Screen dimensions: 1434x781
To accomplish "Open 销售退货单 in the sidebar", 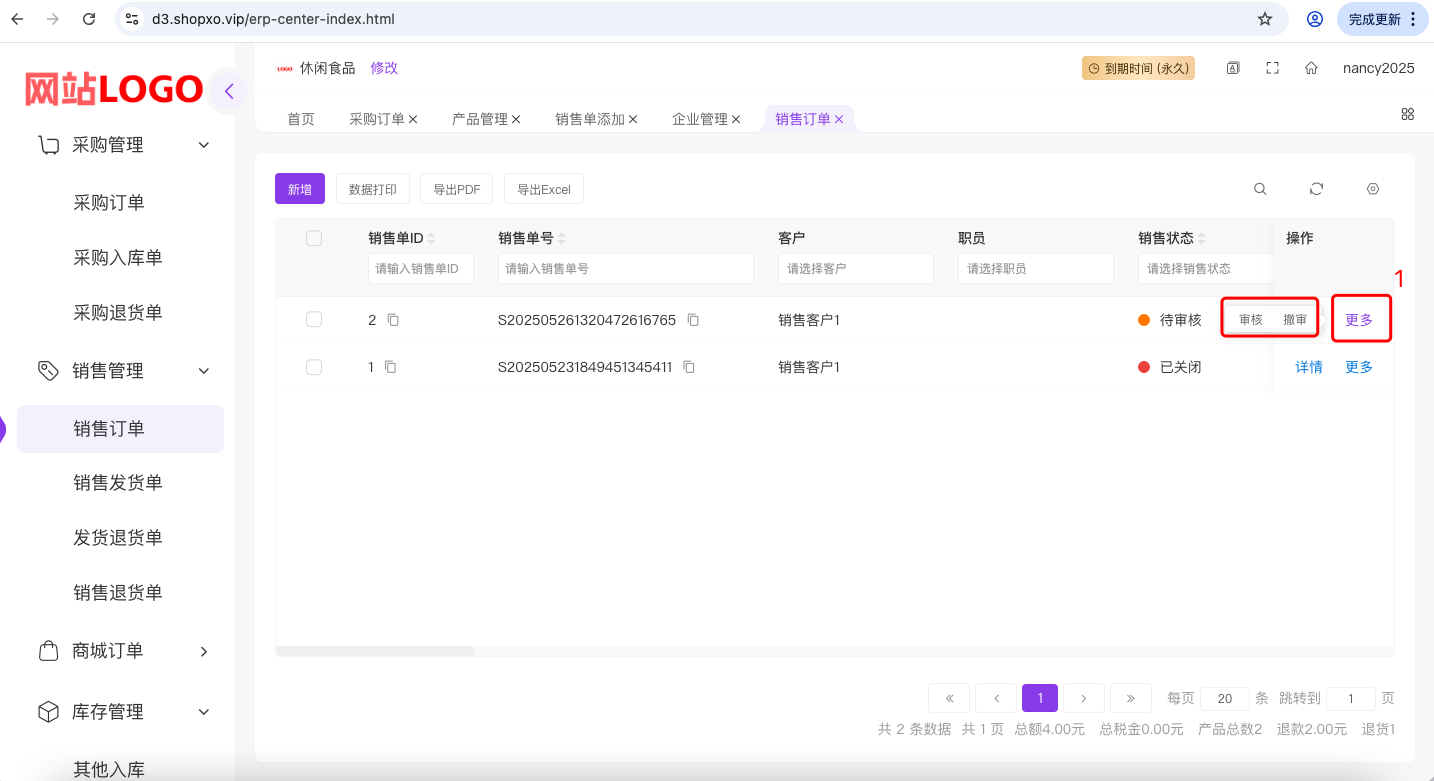I will tap(118, 593).
